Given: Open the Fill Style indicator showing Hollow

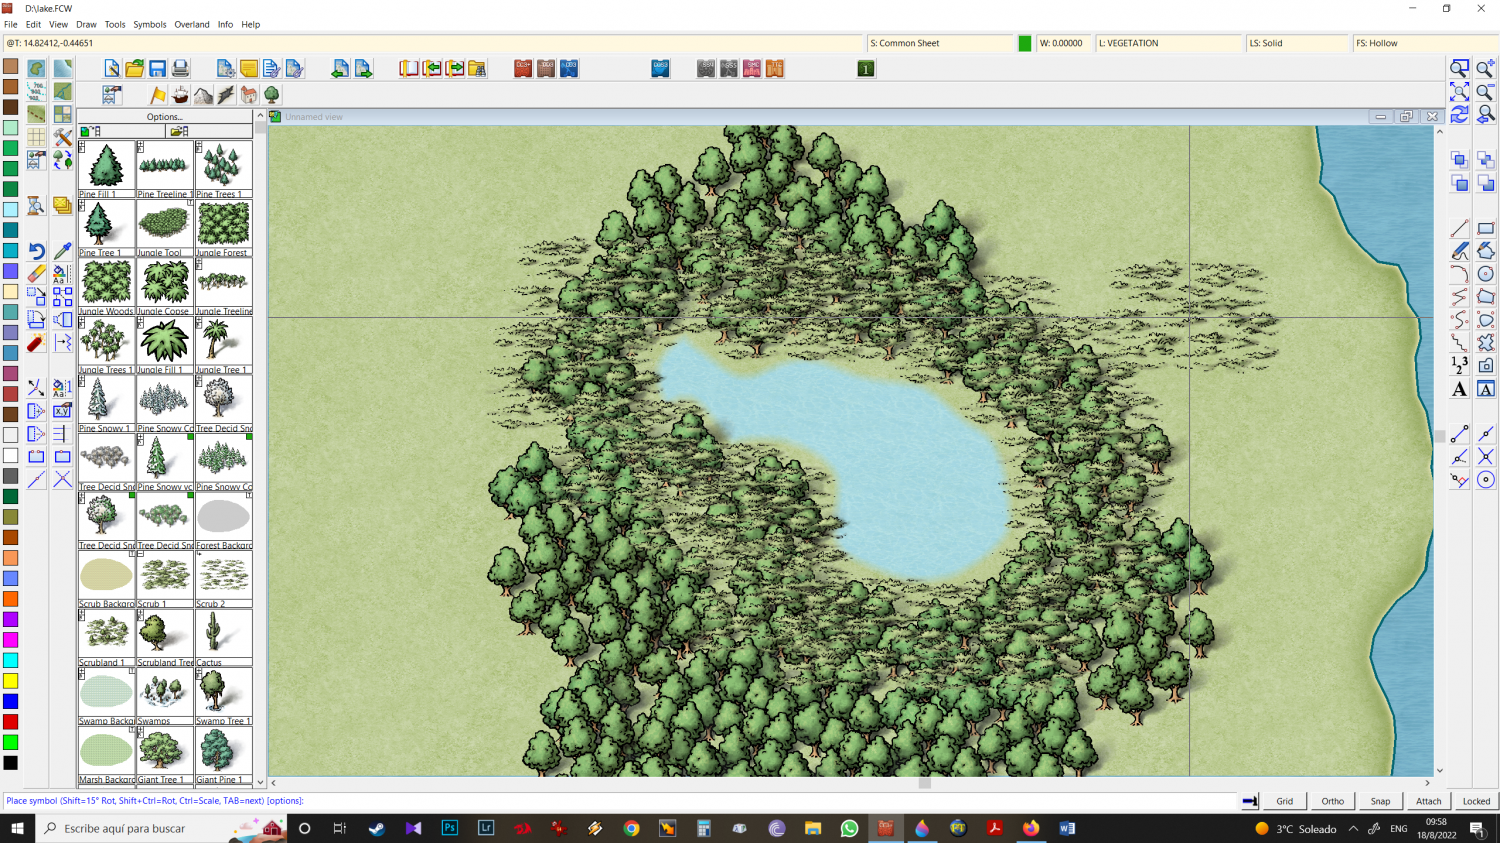Looking at the screenshot, I should tap(1426, 43).
